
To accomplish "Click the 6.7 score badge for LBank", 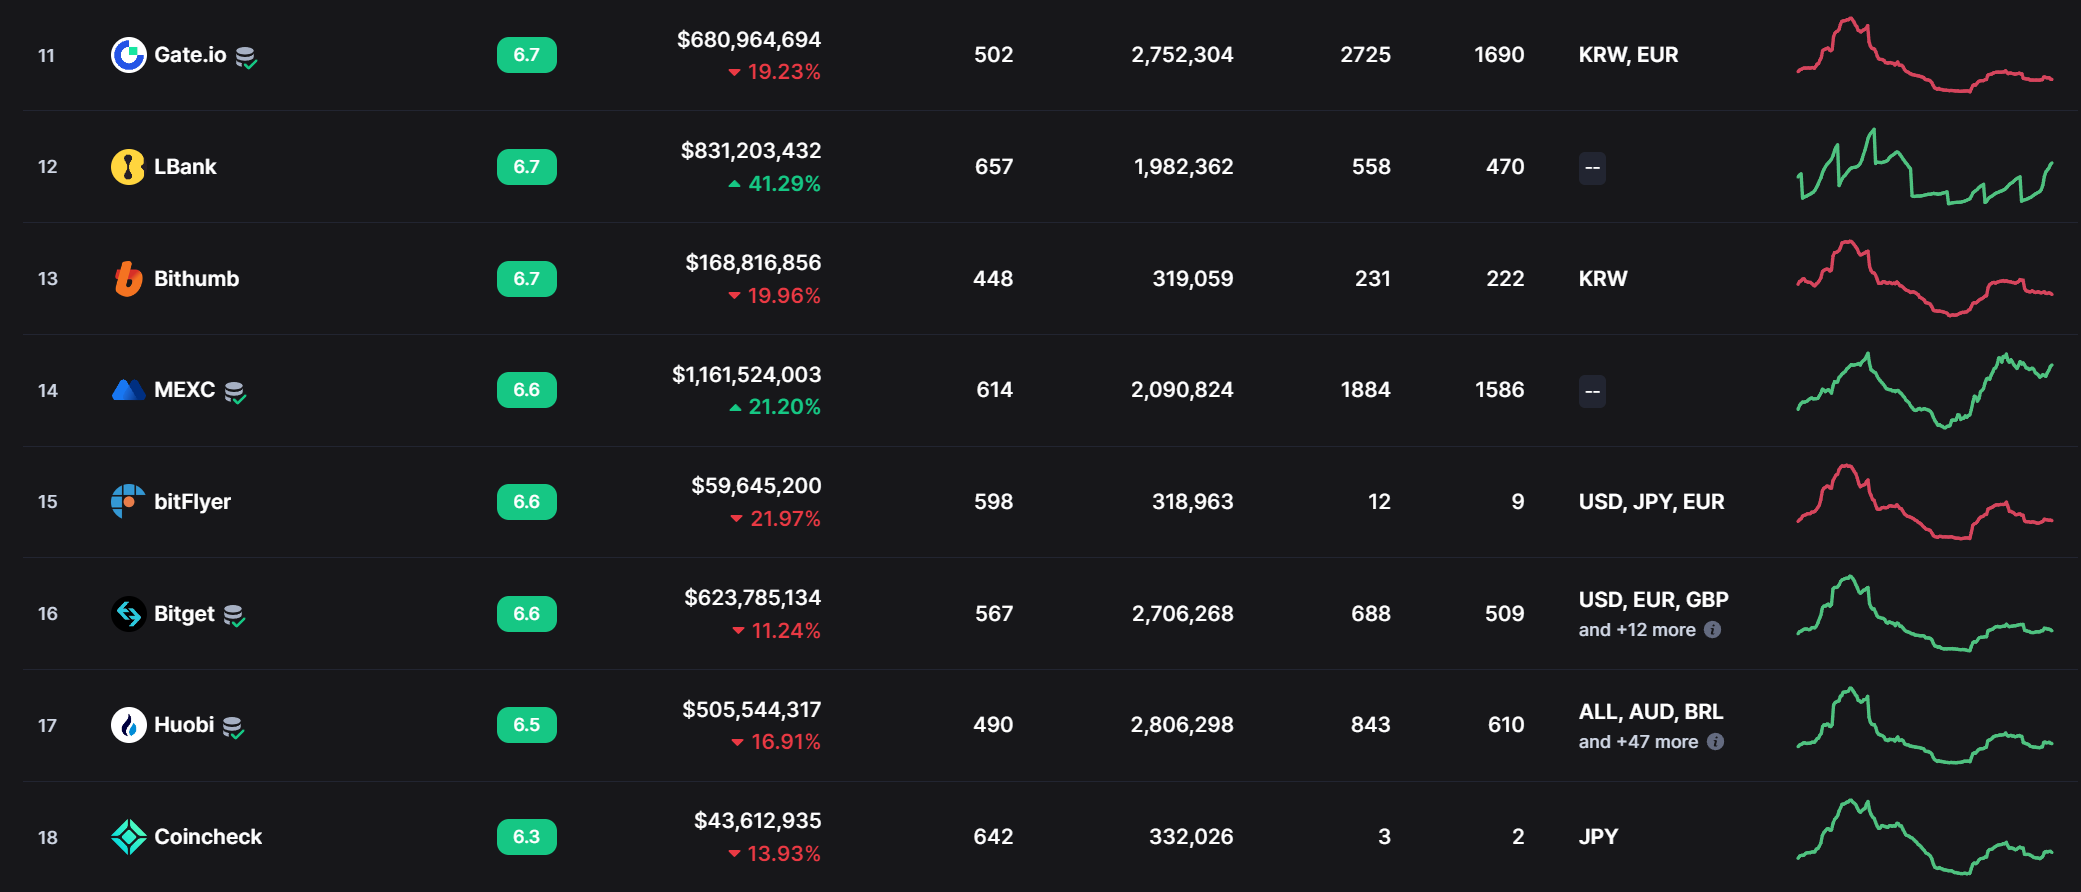I will [x=526, y=167].
